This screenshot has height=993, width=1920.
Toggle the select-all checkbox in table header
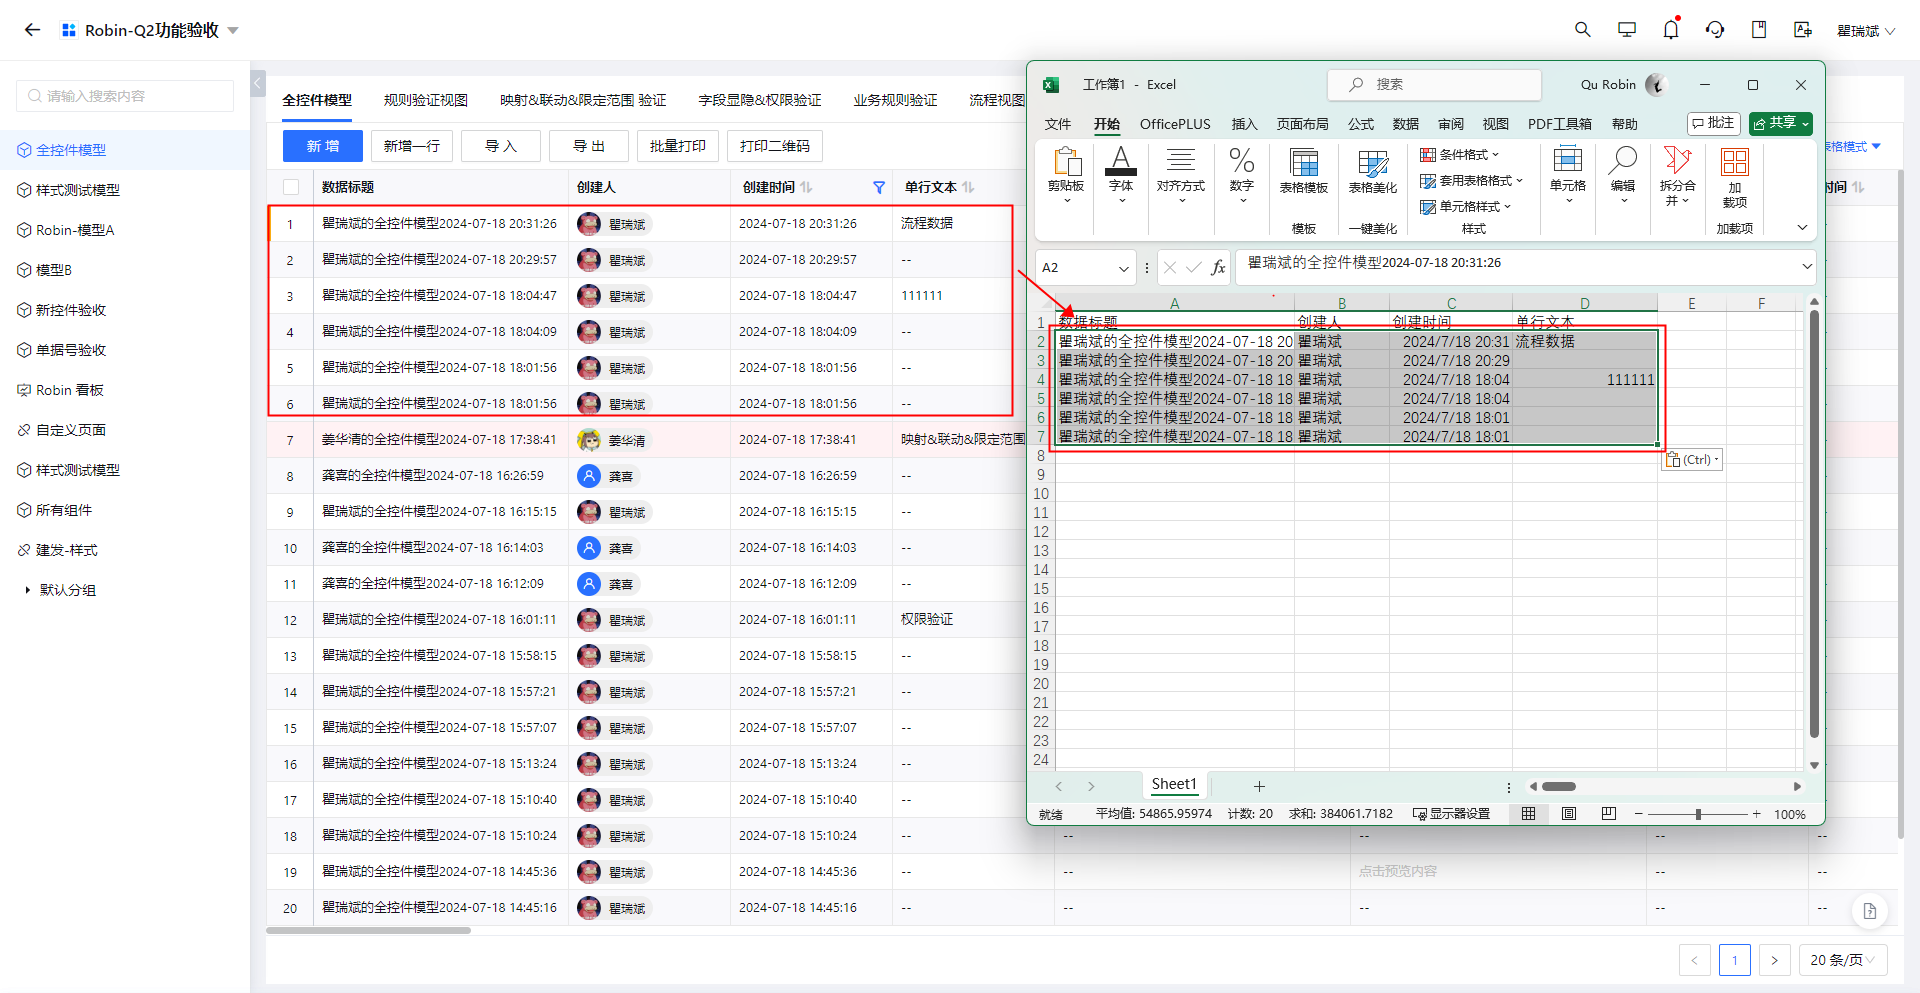291,187
